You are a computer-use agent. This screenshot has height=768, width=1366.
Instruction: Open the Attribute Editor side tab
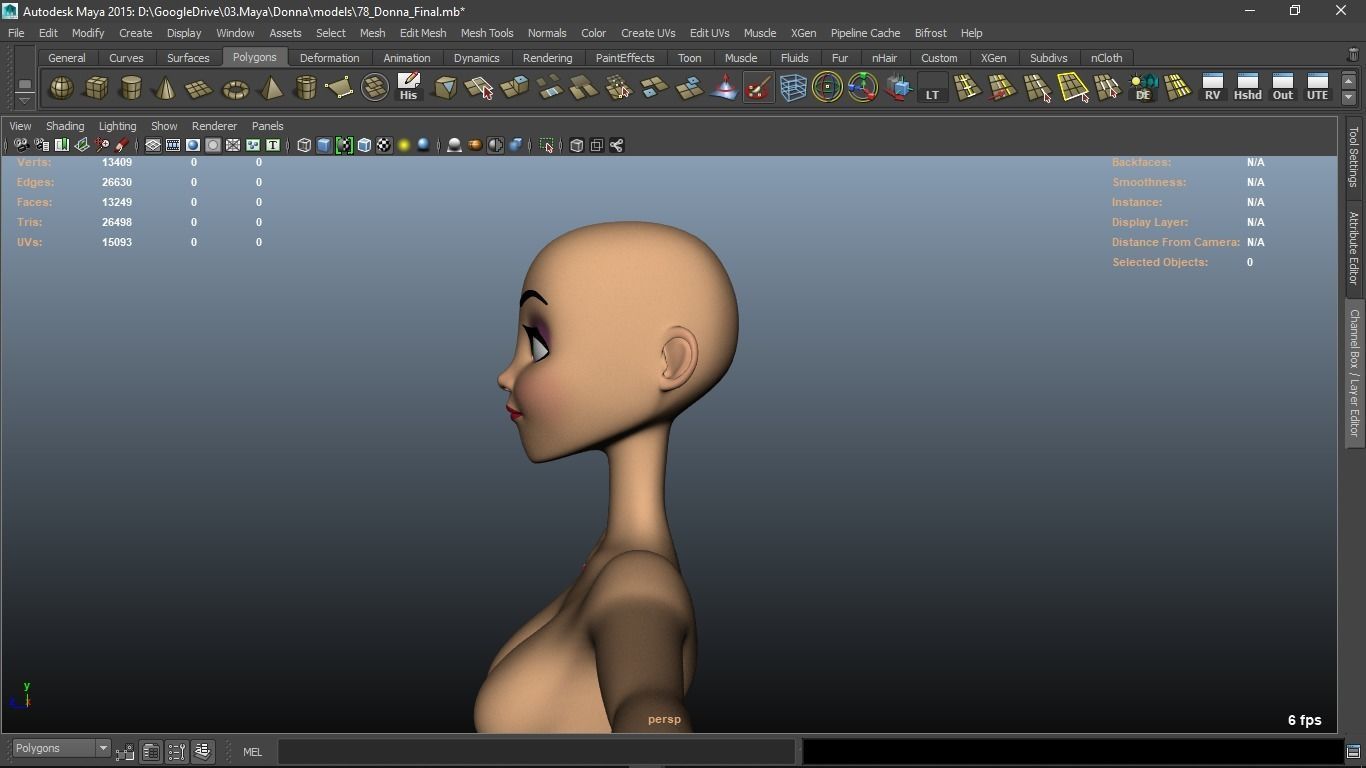(1353, 248)
